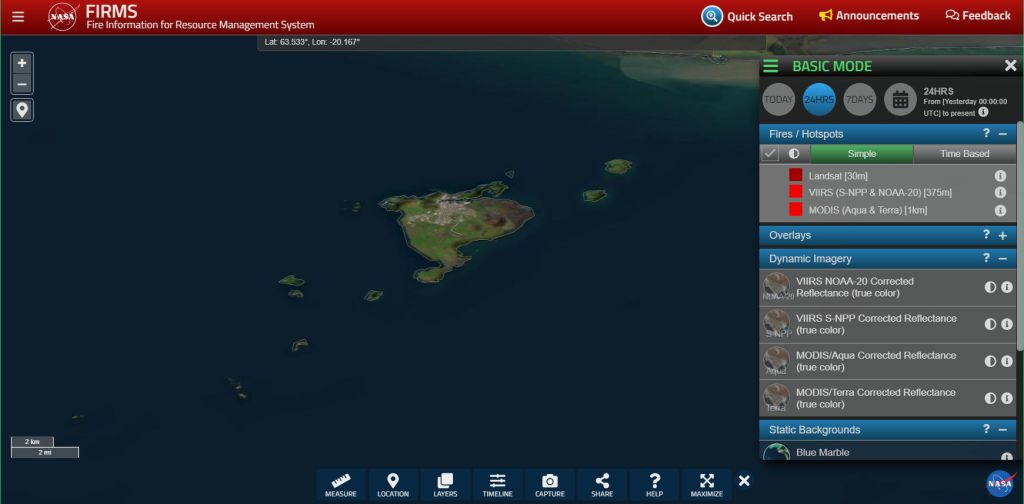This screenshot has width=1024, height=504.
Task: Toggle all fire layers checkbox
Action: pyautogui.click(x=770, y=154)
